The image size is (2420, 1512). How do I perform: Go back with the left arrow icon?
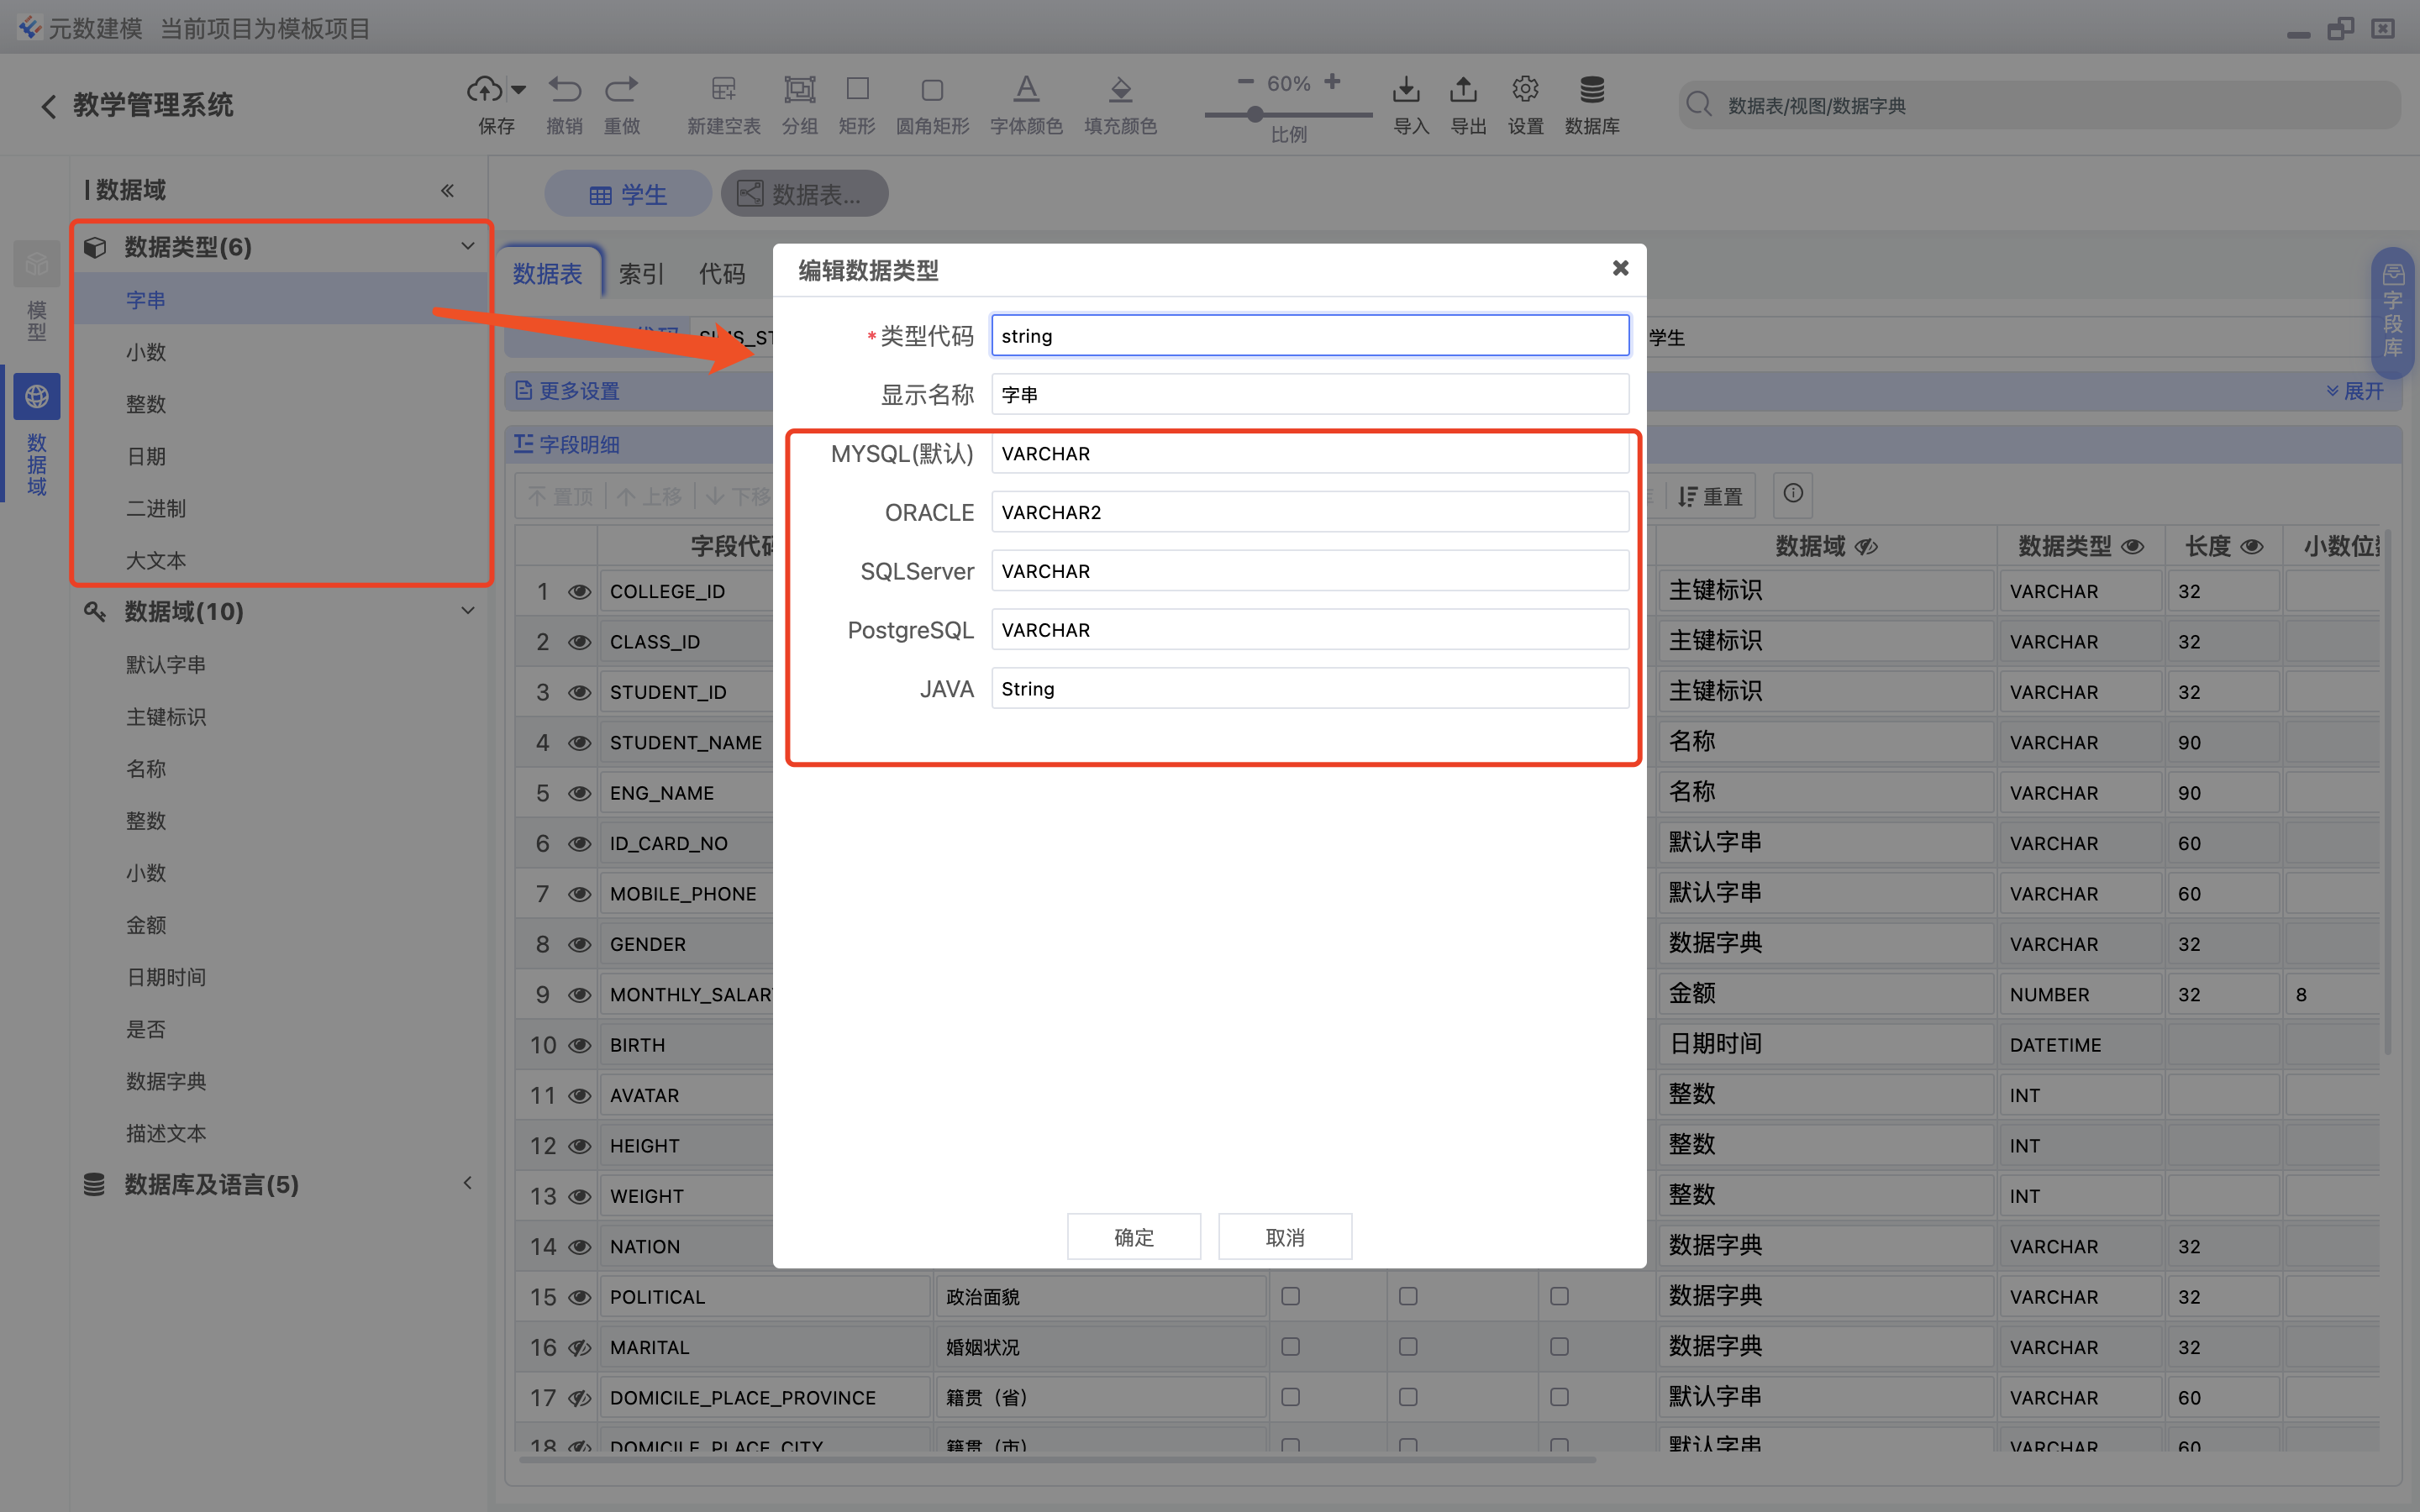(x=48, y=106)
